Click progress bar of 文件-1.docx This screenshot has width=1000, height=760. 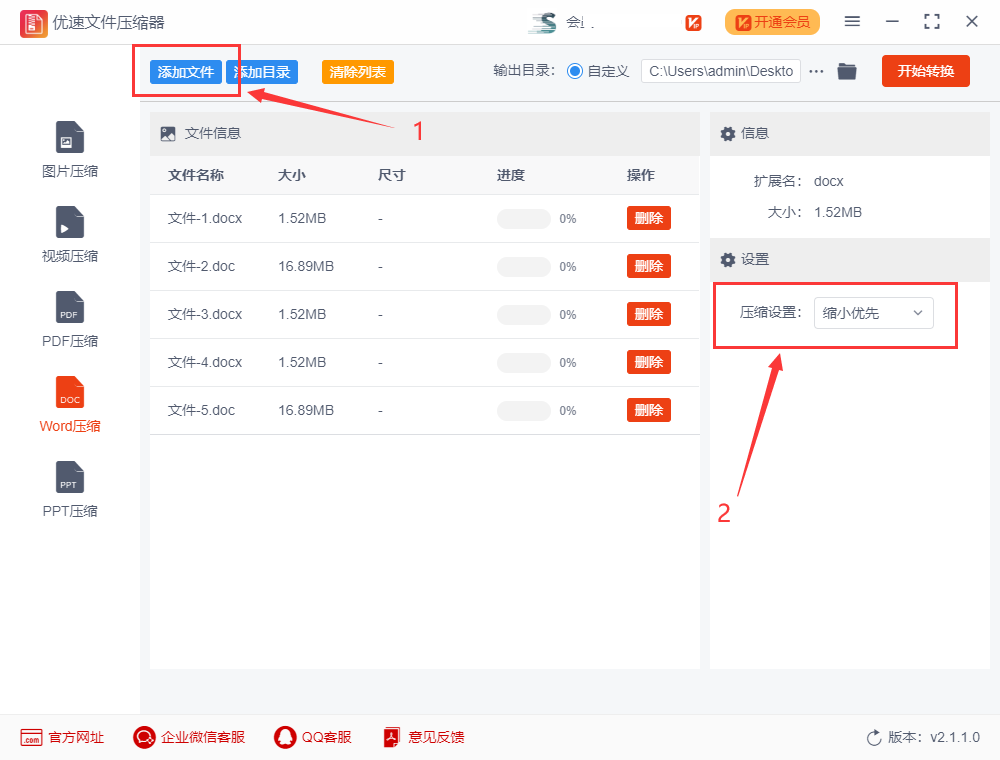[x=524, y=219]
